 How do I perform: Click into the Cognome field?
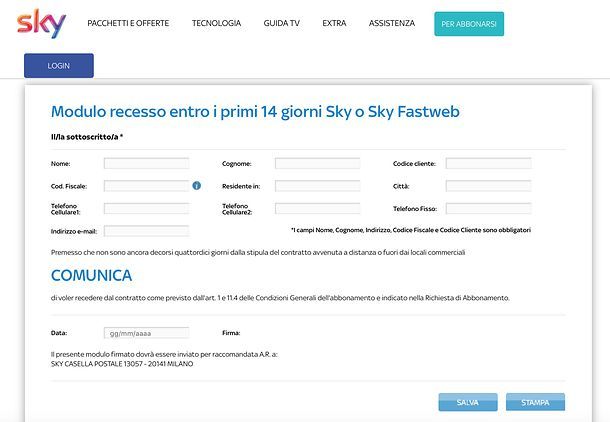click(x=317, y=163)
